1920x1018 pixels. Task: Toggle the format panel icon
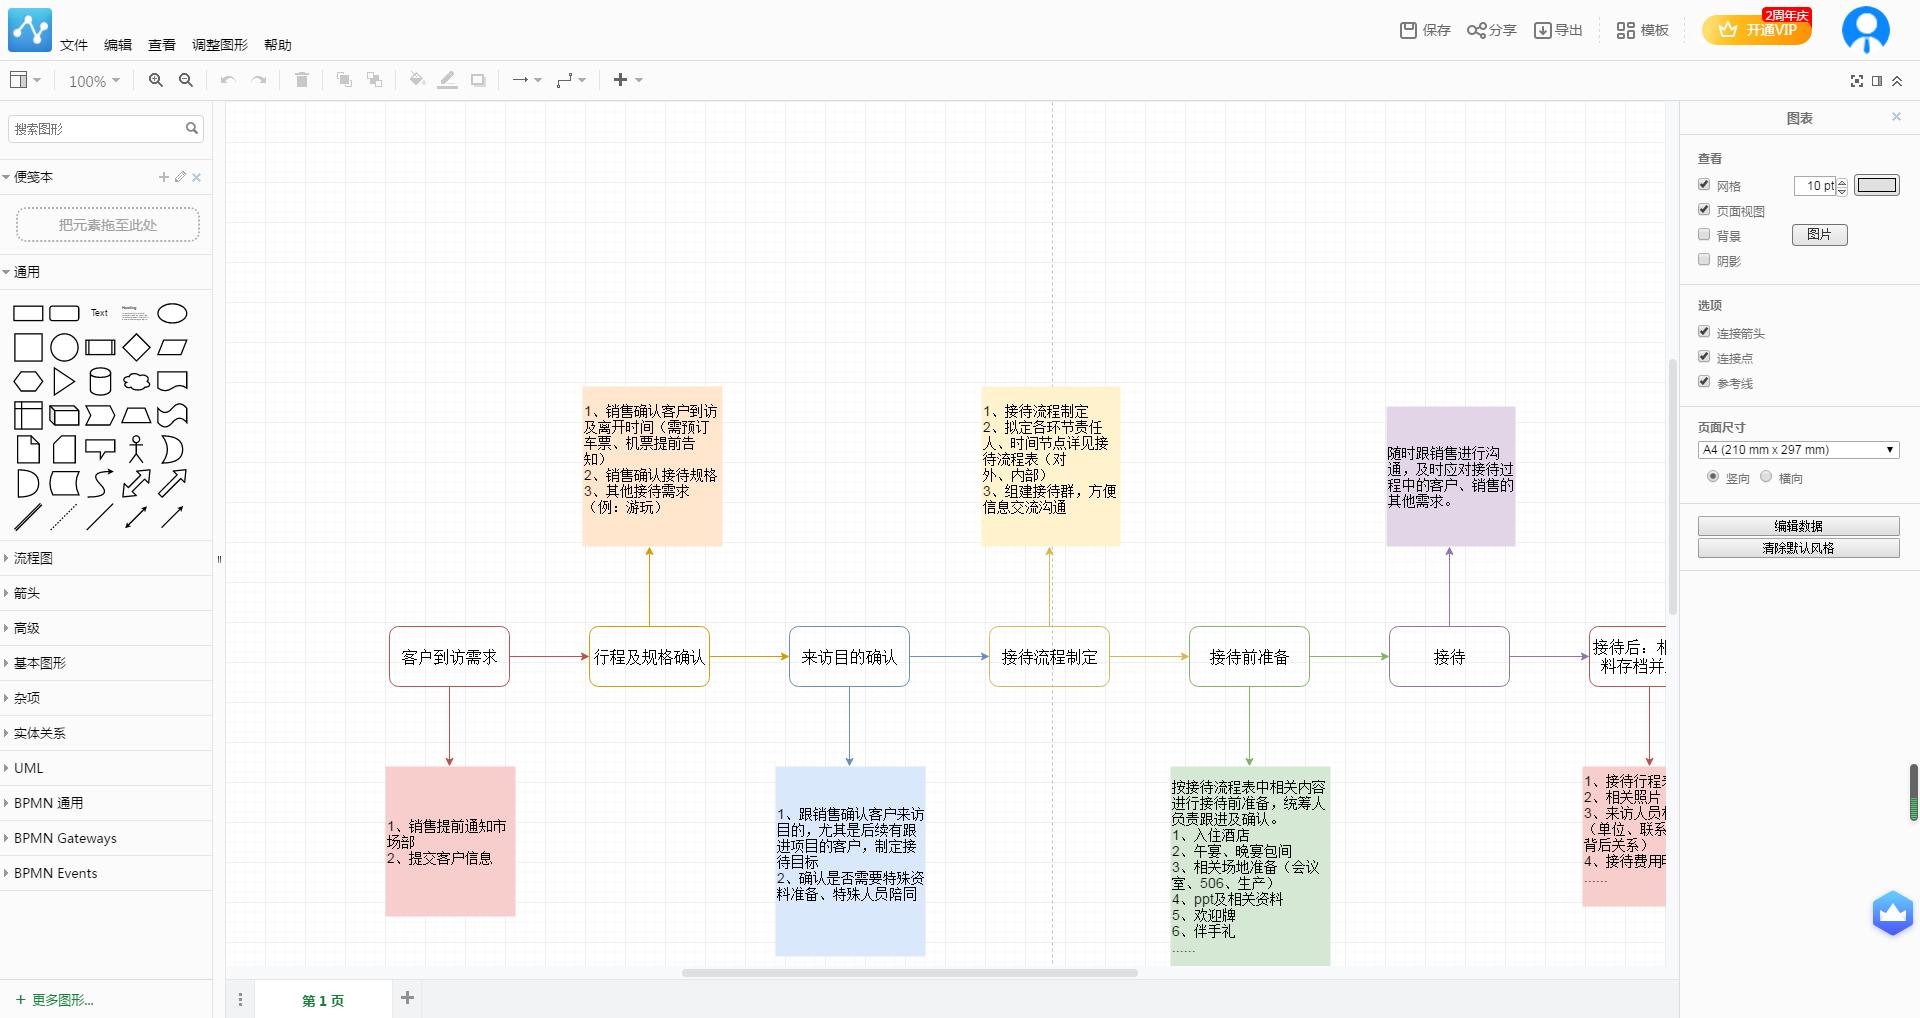1877,81
